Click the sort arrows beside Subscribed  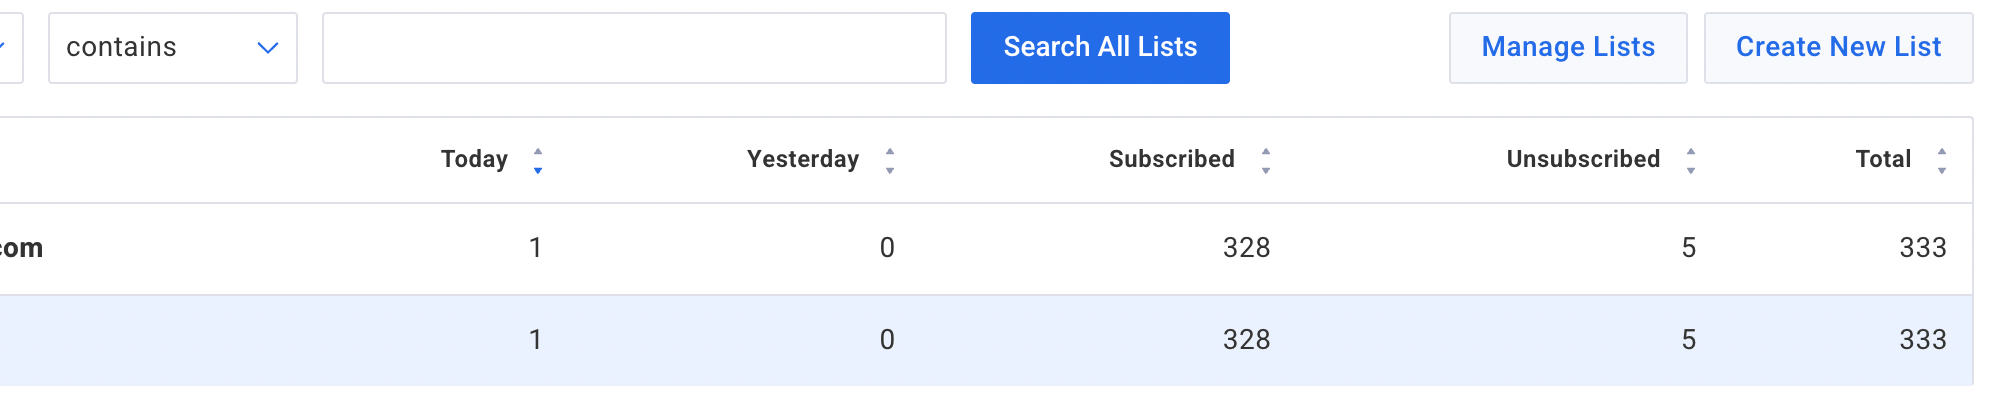tap(1266, 160)
